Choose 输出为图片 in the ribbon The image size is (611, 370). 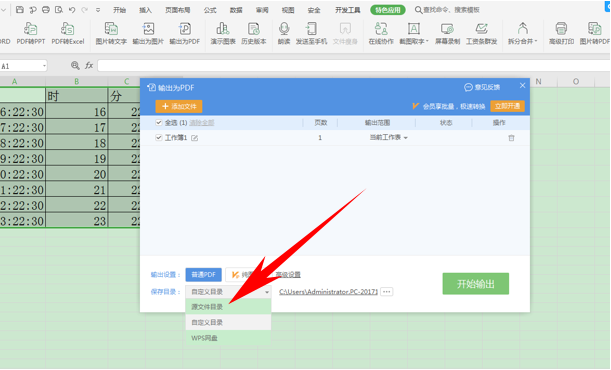point(148,33)
